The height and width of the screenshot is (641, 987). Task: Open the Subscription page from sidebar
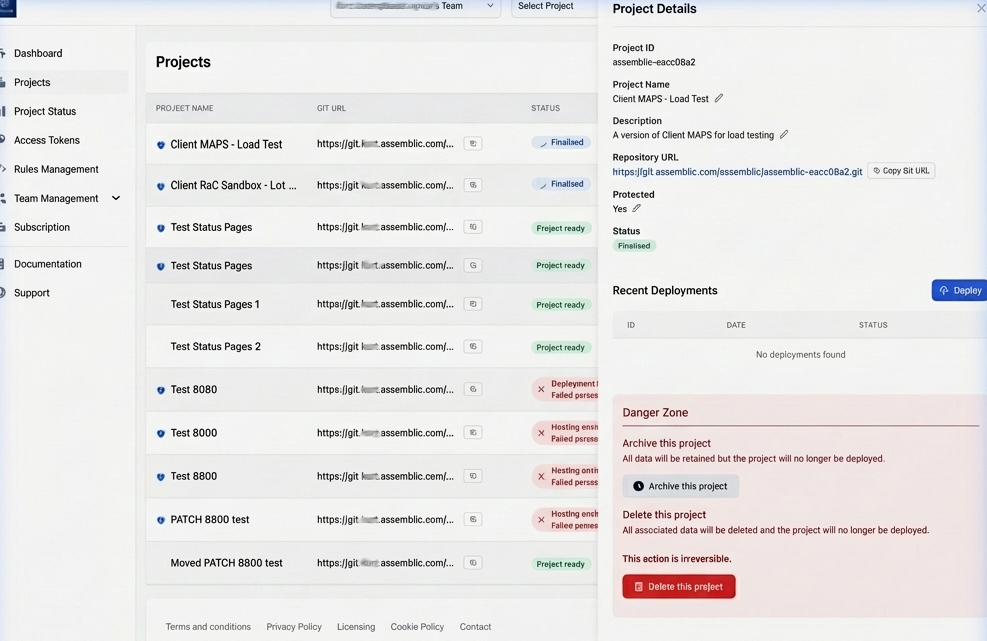(42, 227)
